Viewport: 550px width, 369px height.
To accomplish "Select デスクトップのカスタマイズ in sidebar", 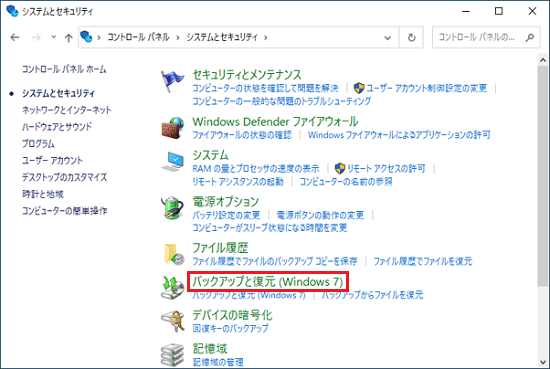I will [x=65, y=177].
